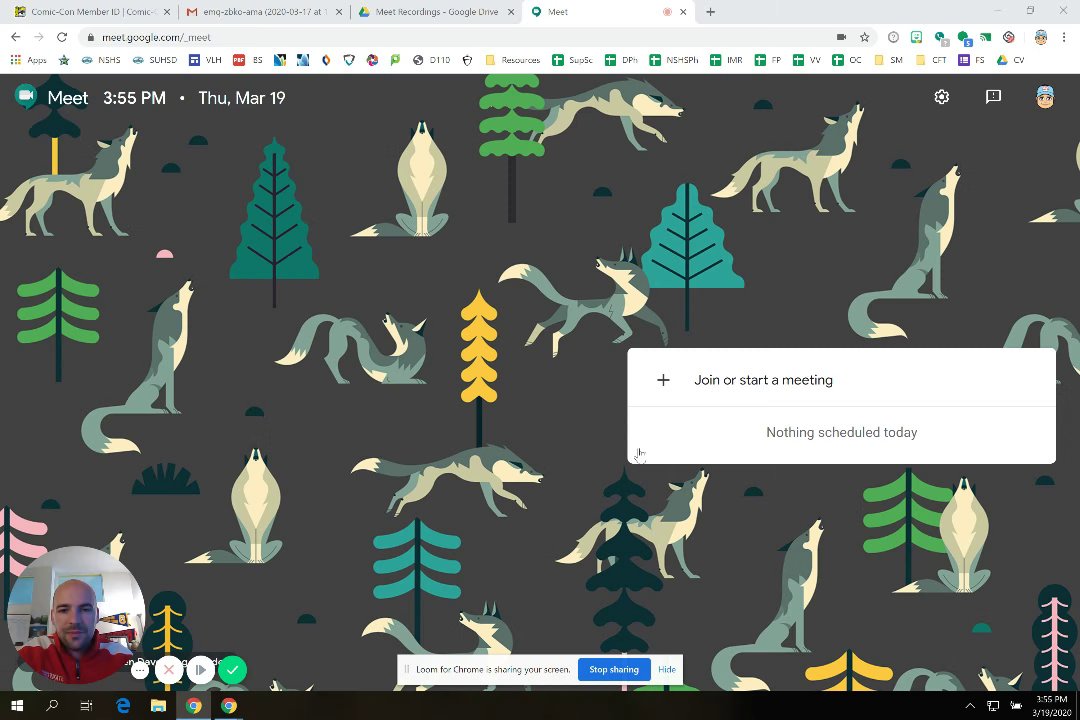
Task: Open the OC sheets bookmark
Action: (847, 60)
